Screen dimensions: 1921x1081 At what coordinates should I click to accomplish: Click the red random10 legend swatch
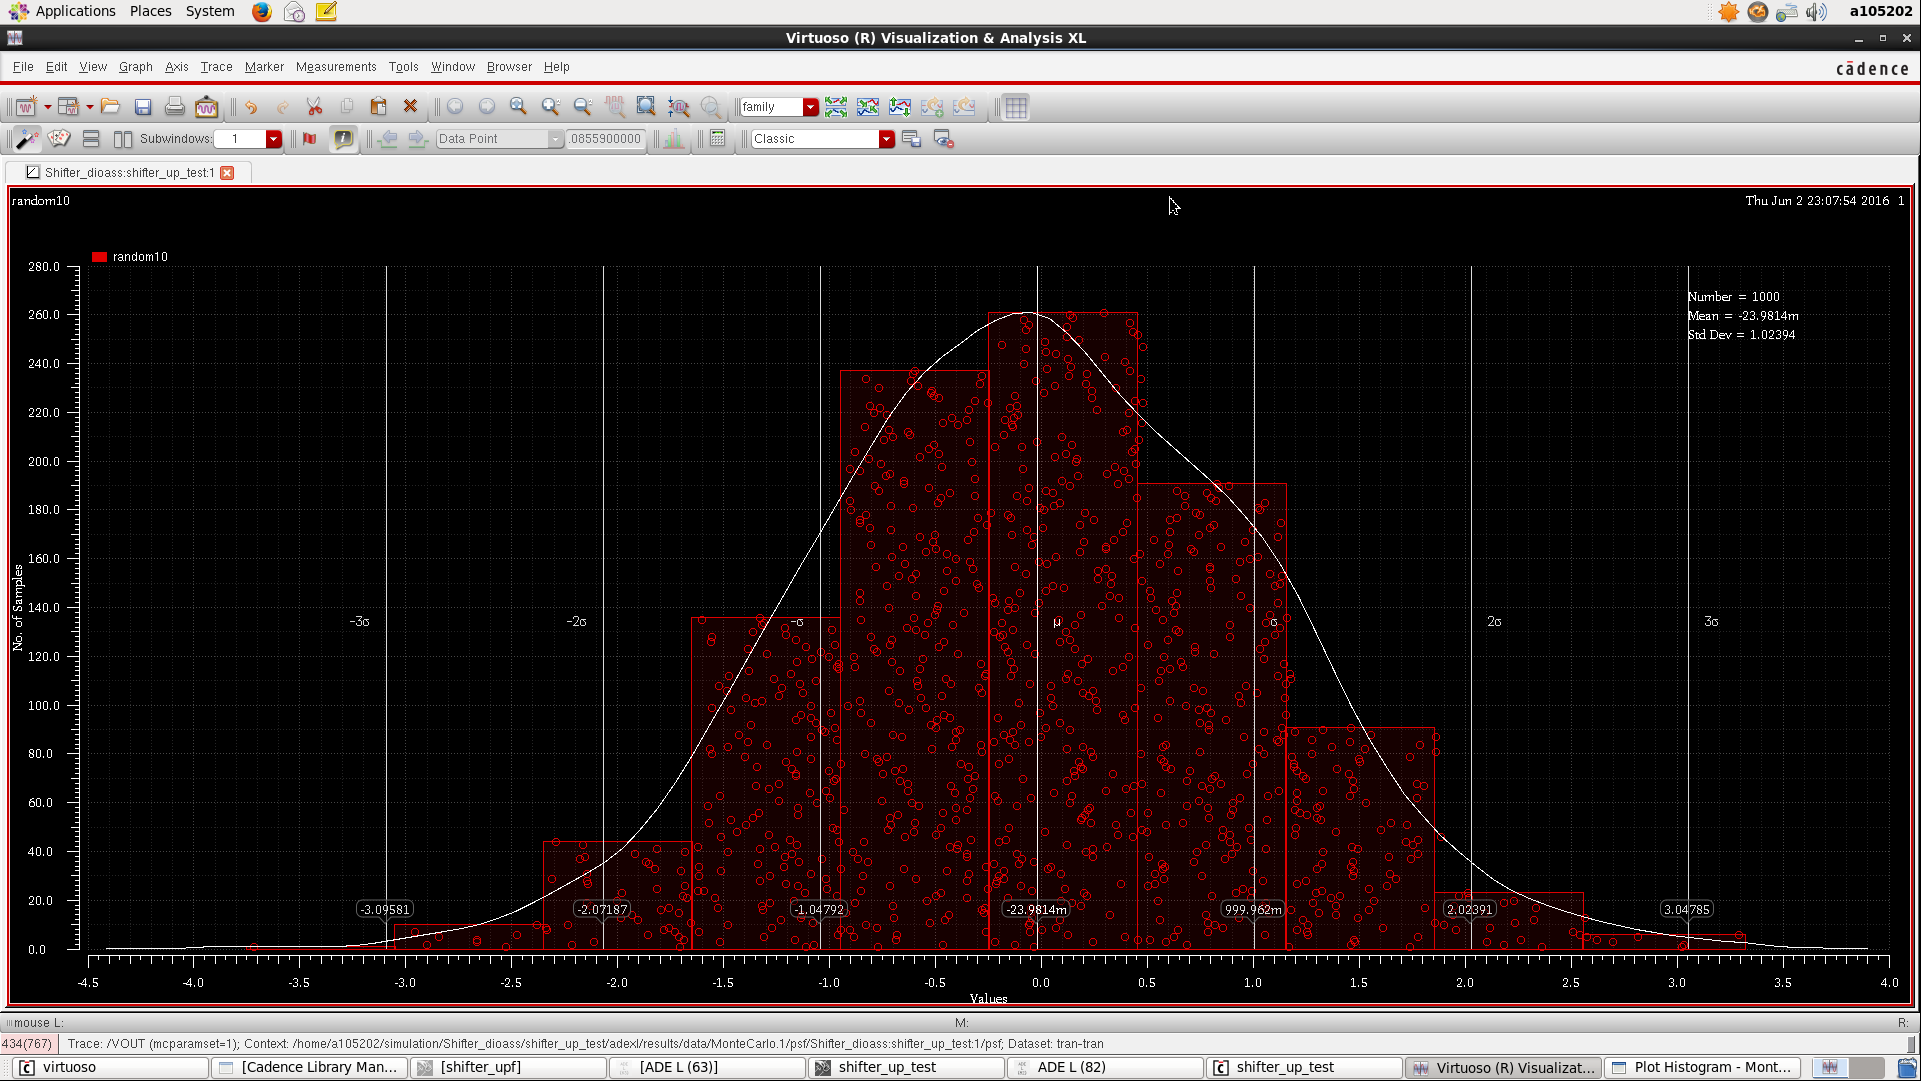tap(99, 257)
